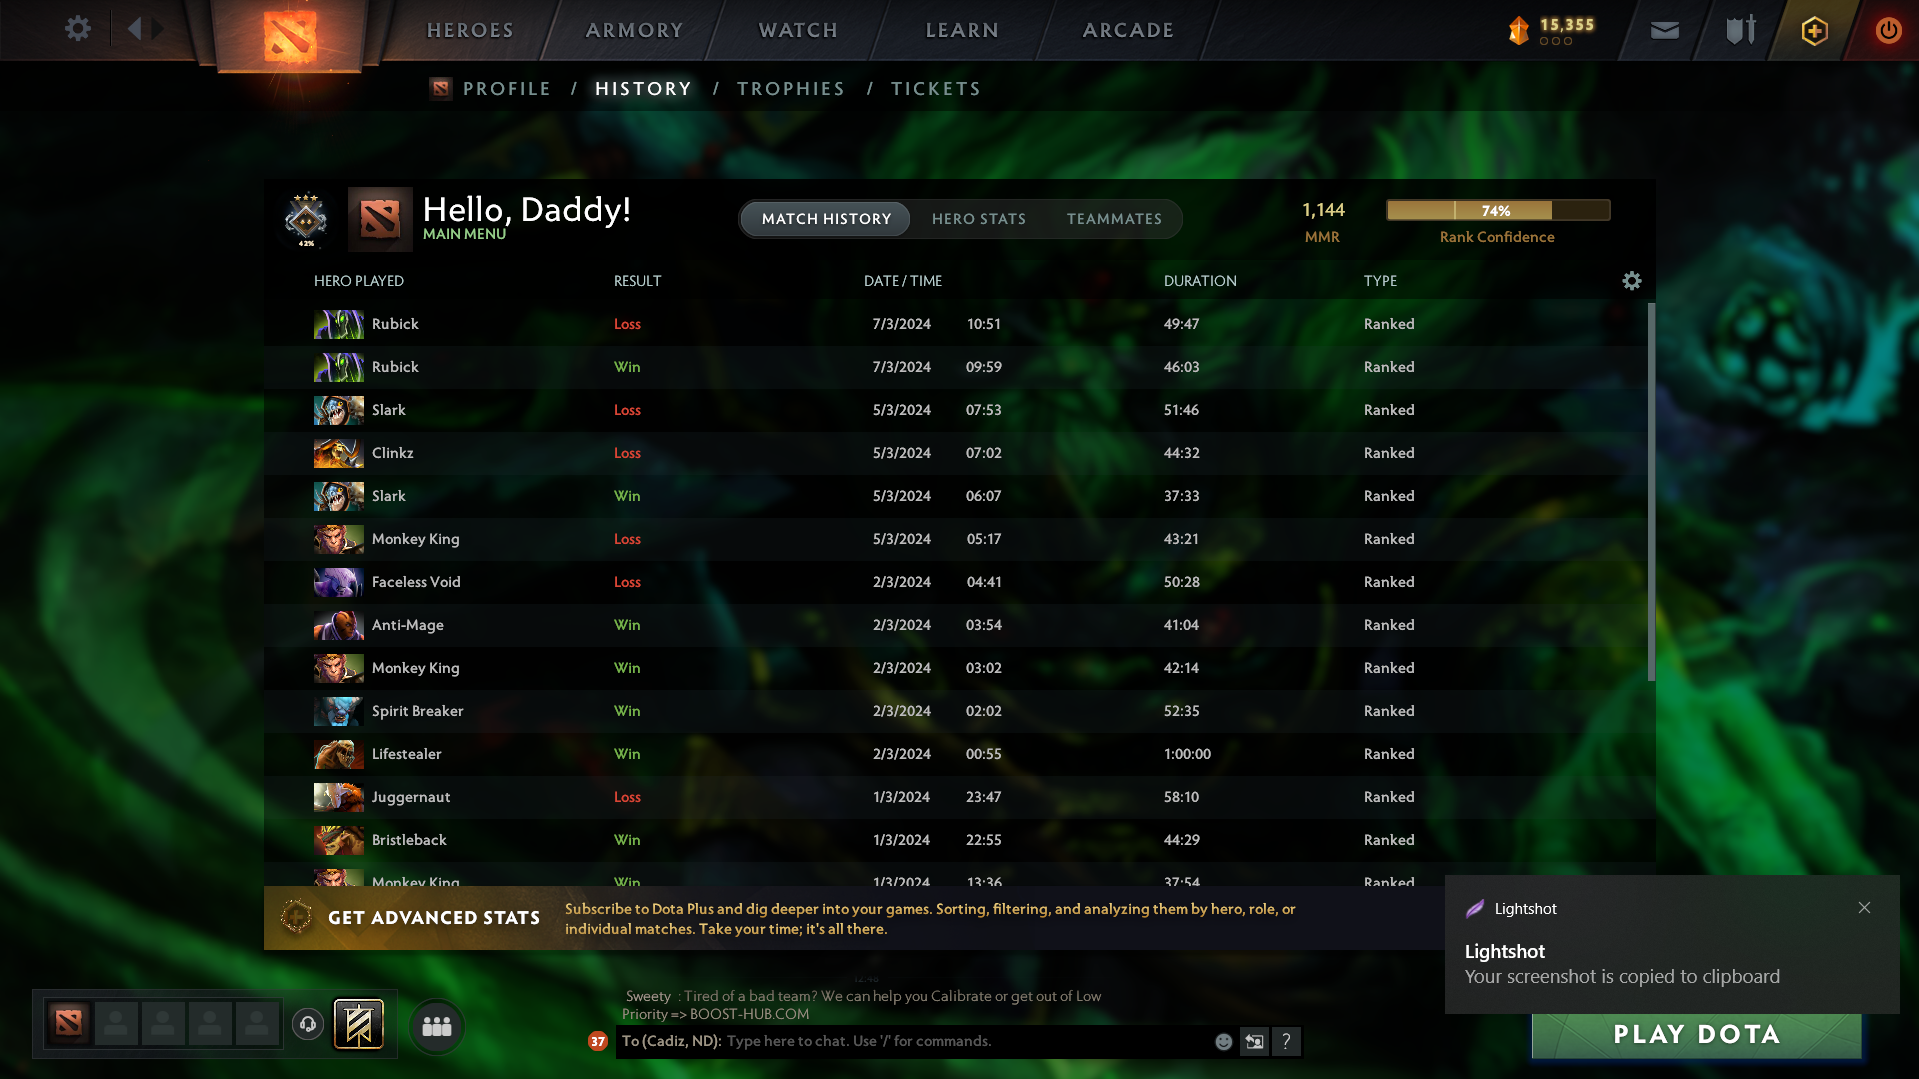
Task: Switch to the Teammates tab
Action: pyautogui.click(x=1114, y=219)
